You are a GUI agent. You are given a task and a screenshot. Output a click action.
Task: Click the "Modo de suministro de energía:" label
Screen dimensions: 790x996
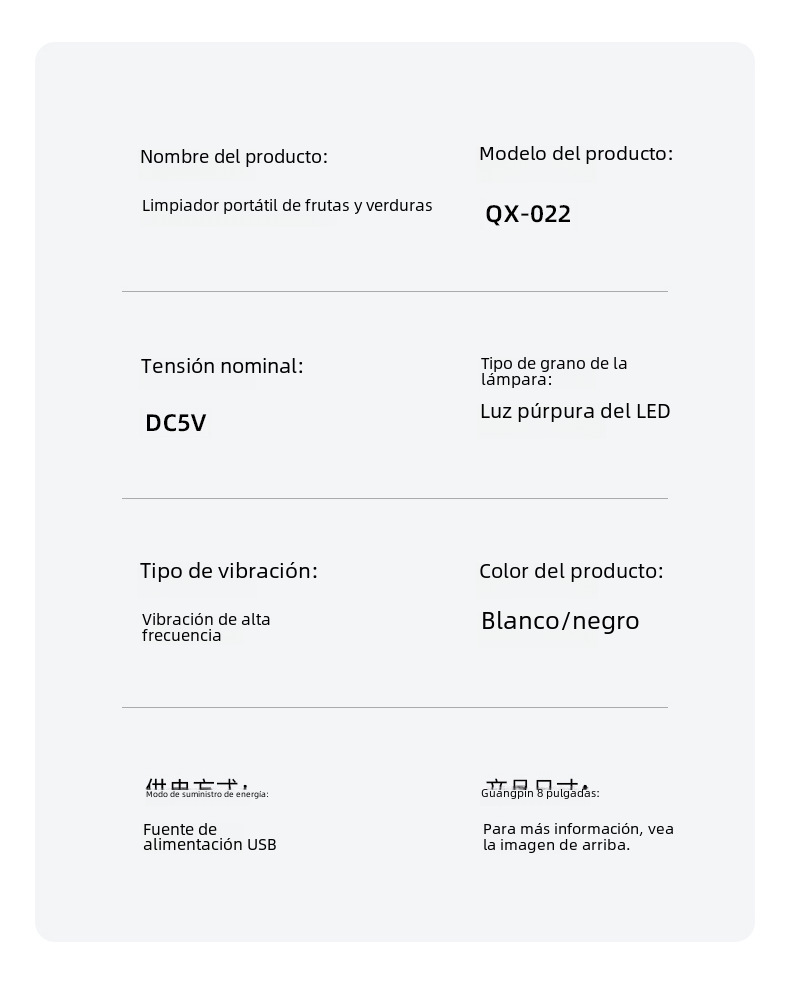[x=207, y=795]
